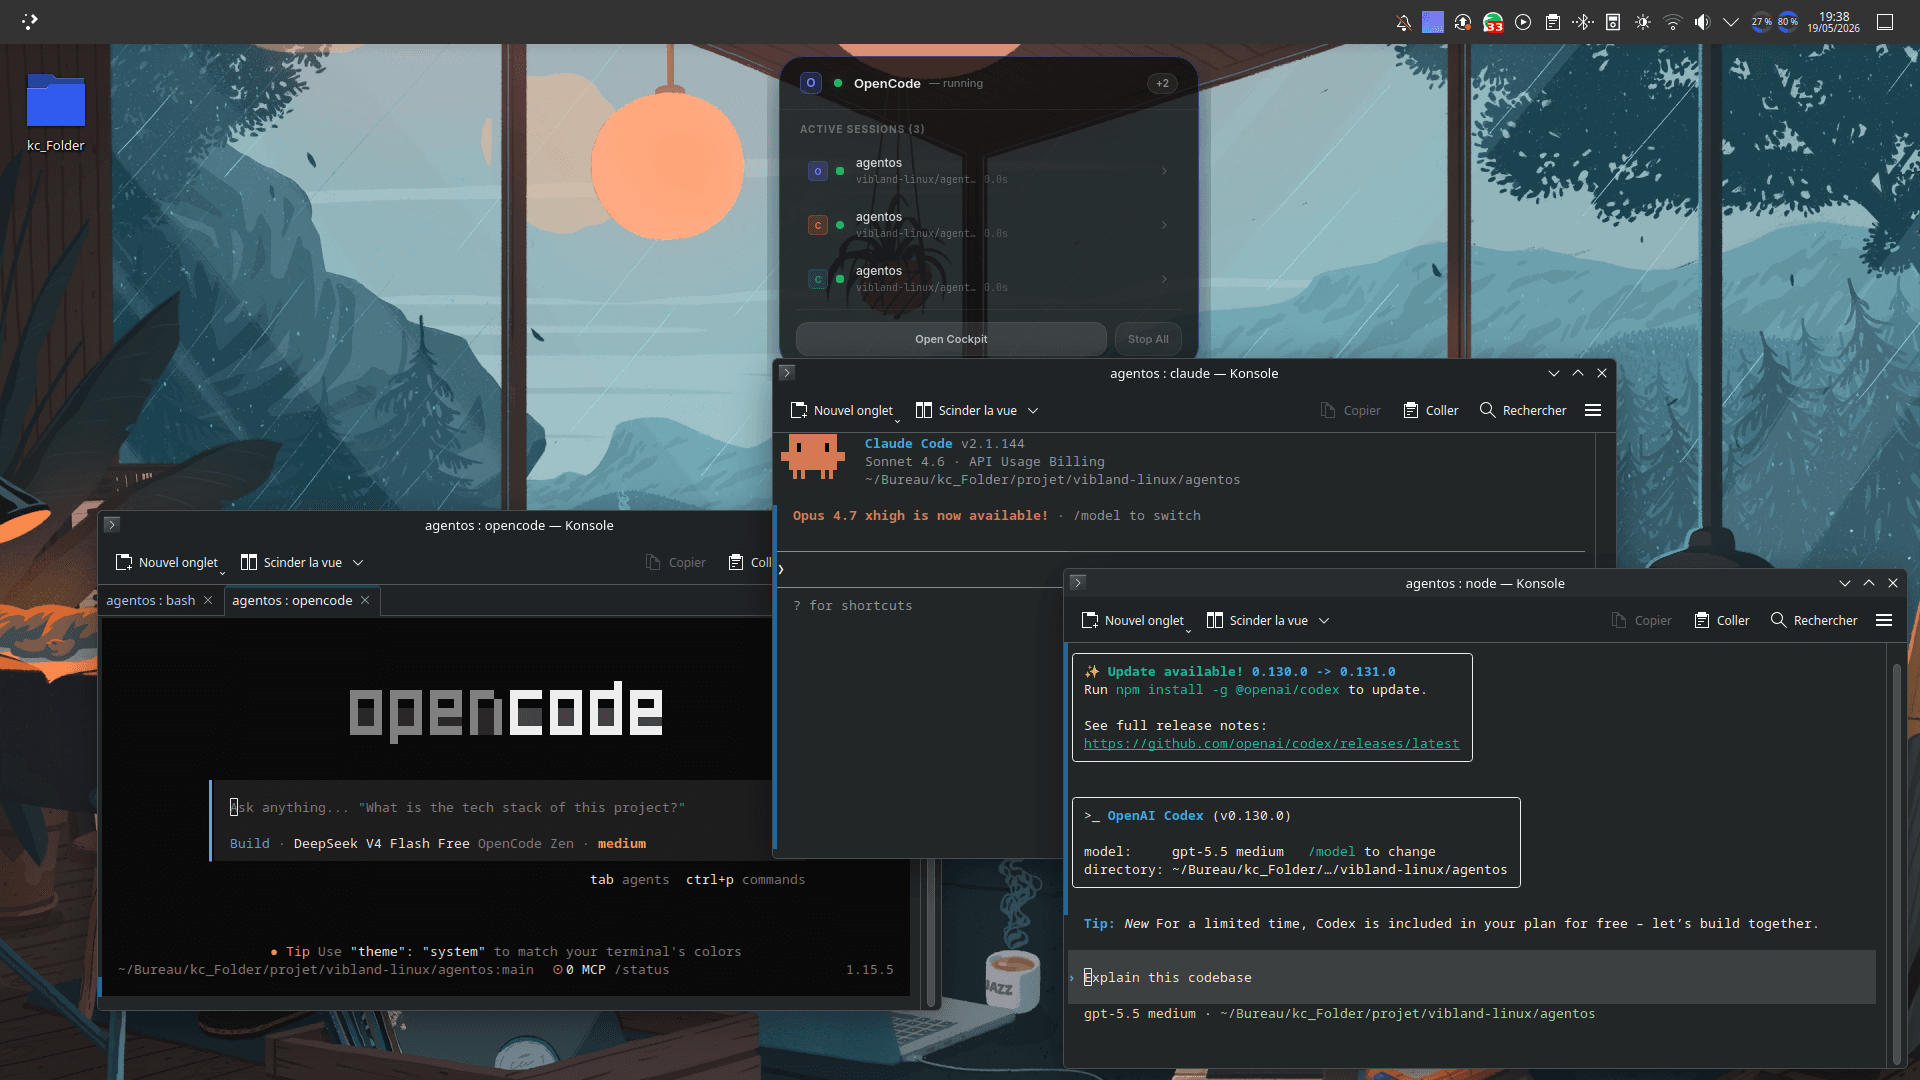Screen dimensions: 1920x1080
Task: Click Coller in claude Konsole toolbar
Action: [1431, 411]
